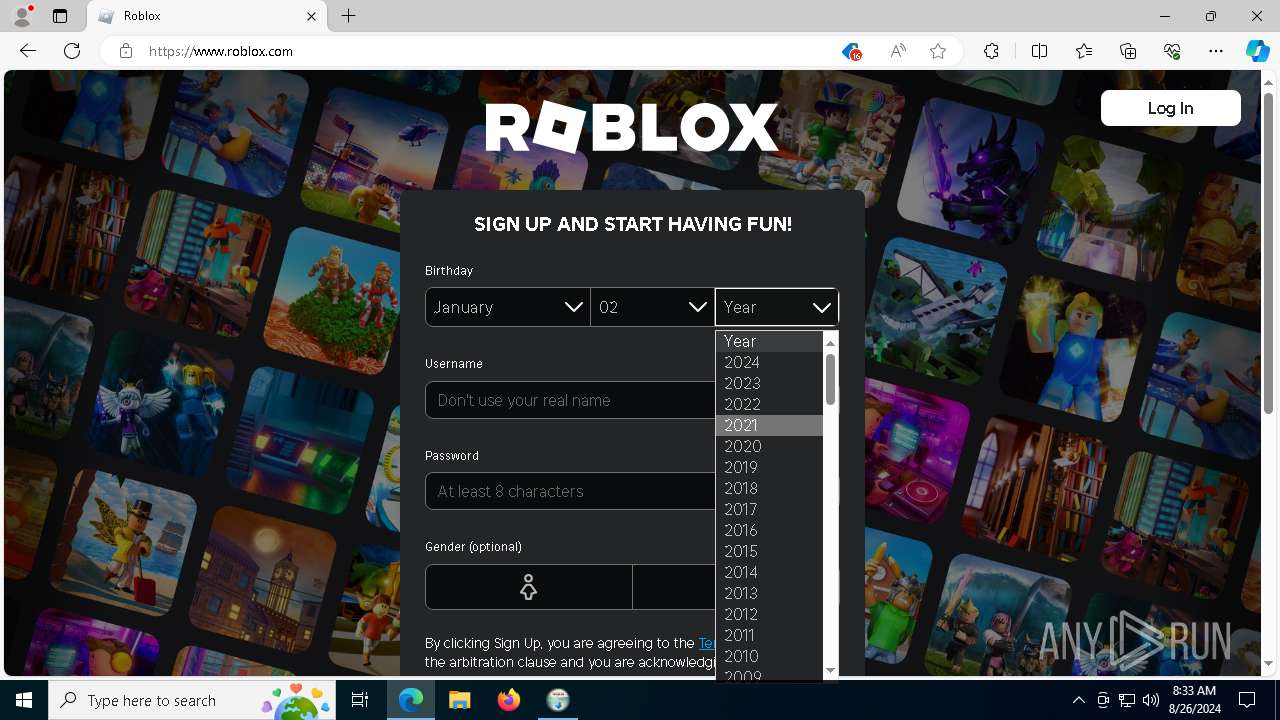Open the birthday day dropdown 02
Screen dimensions: 1280x720
pyautogui.click(x=652, y=307)
